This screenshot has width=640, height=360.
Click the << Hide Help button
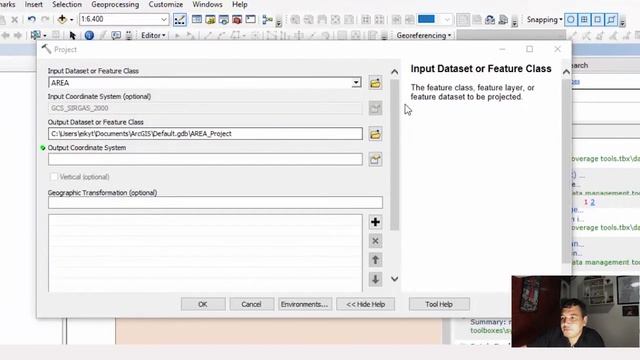click(x=365, y=304)
